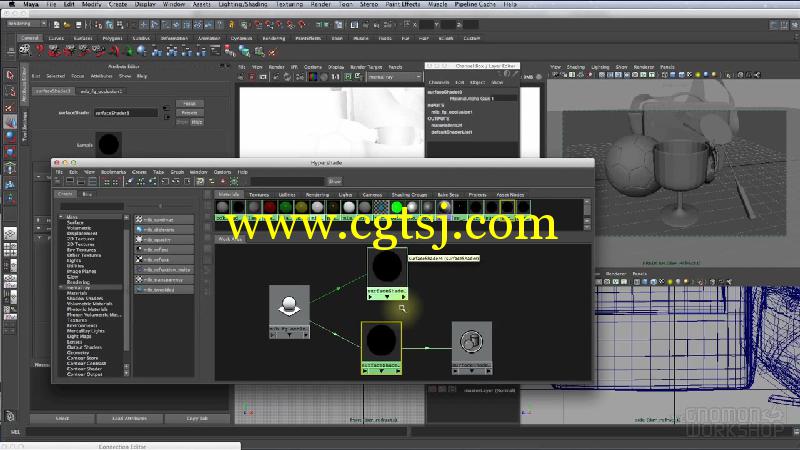Open the Render Target menu in Render View
Viewport: 800px width, 450px height.
point(366,67)
